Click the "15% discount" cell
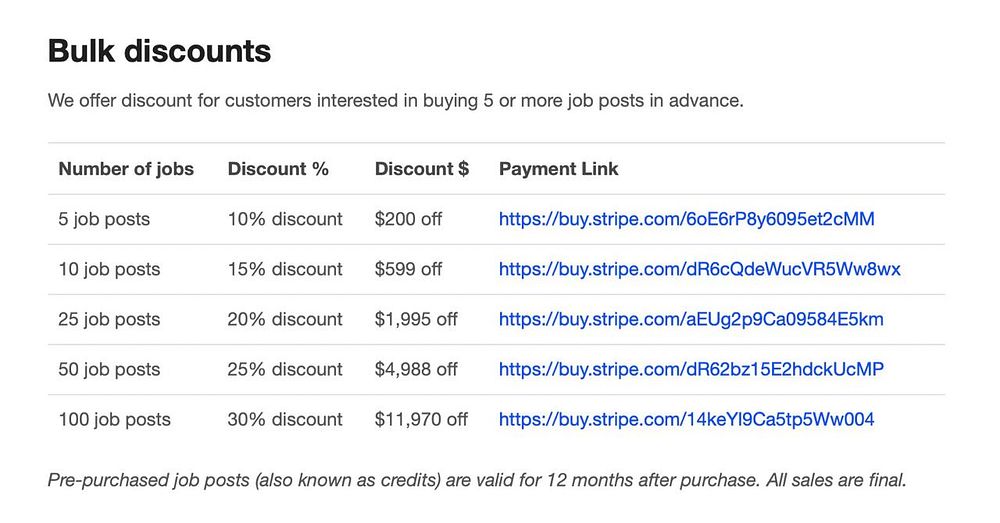 coord(285,269)
